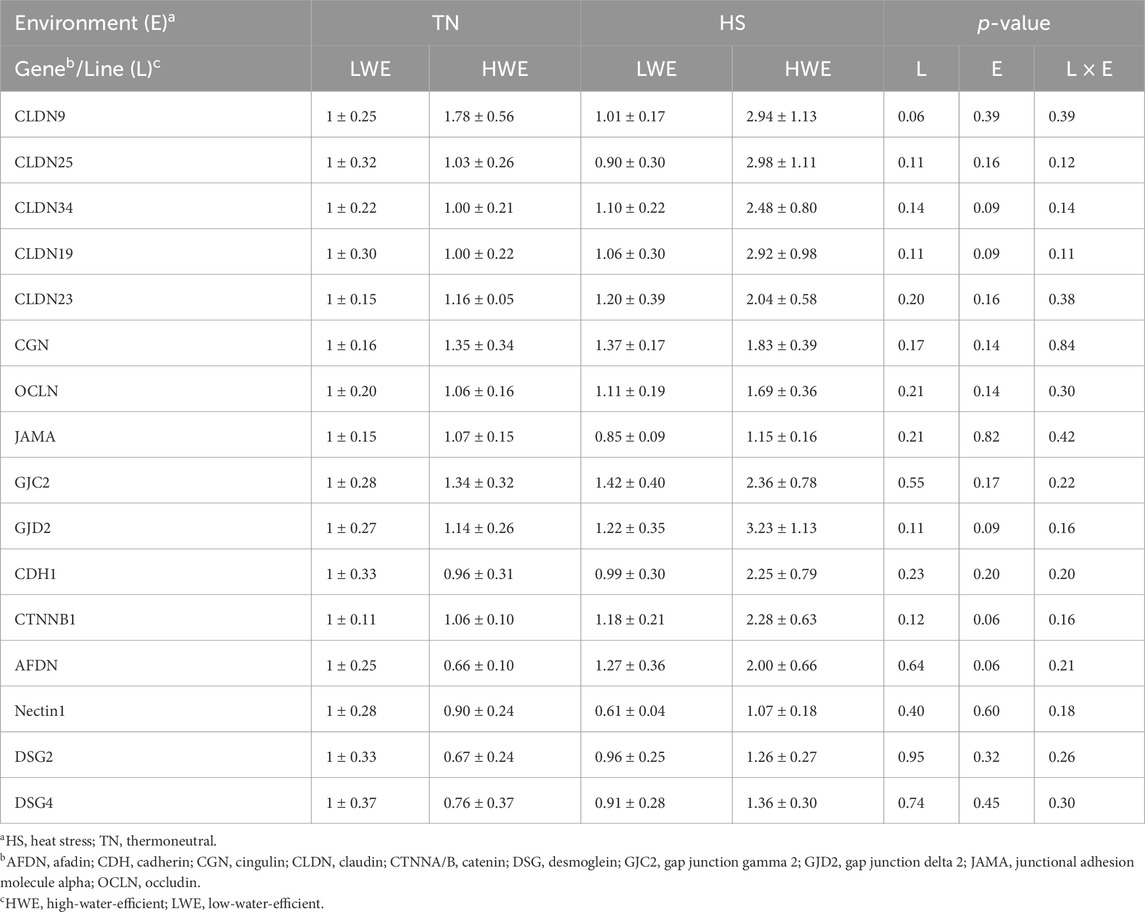Viewport: 1145px width, 912px height.
Task: Select the 3.23 ± 1.13 cell
Action: coord(781,528)
